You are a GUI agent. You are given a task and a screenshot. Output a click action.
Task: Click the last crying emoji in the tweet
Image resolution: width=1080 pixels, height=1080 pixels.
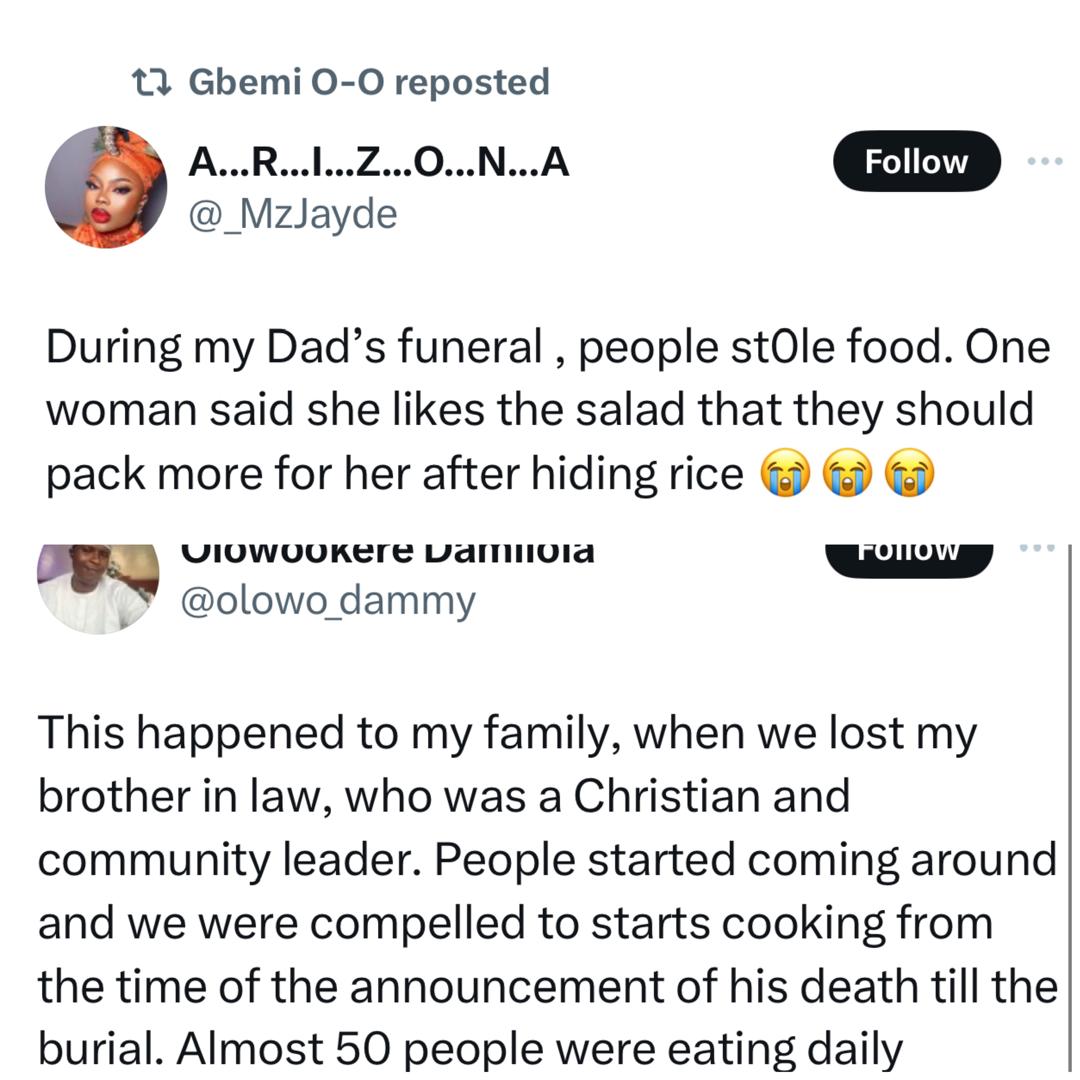908,475
